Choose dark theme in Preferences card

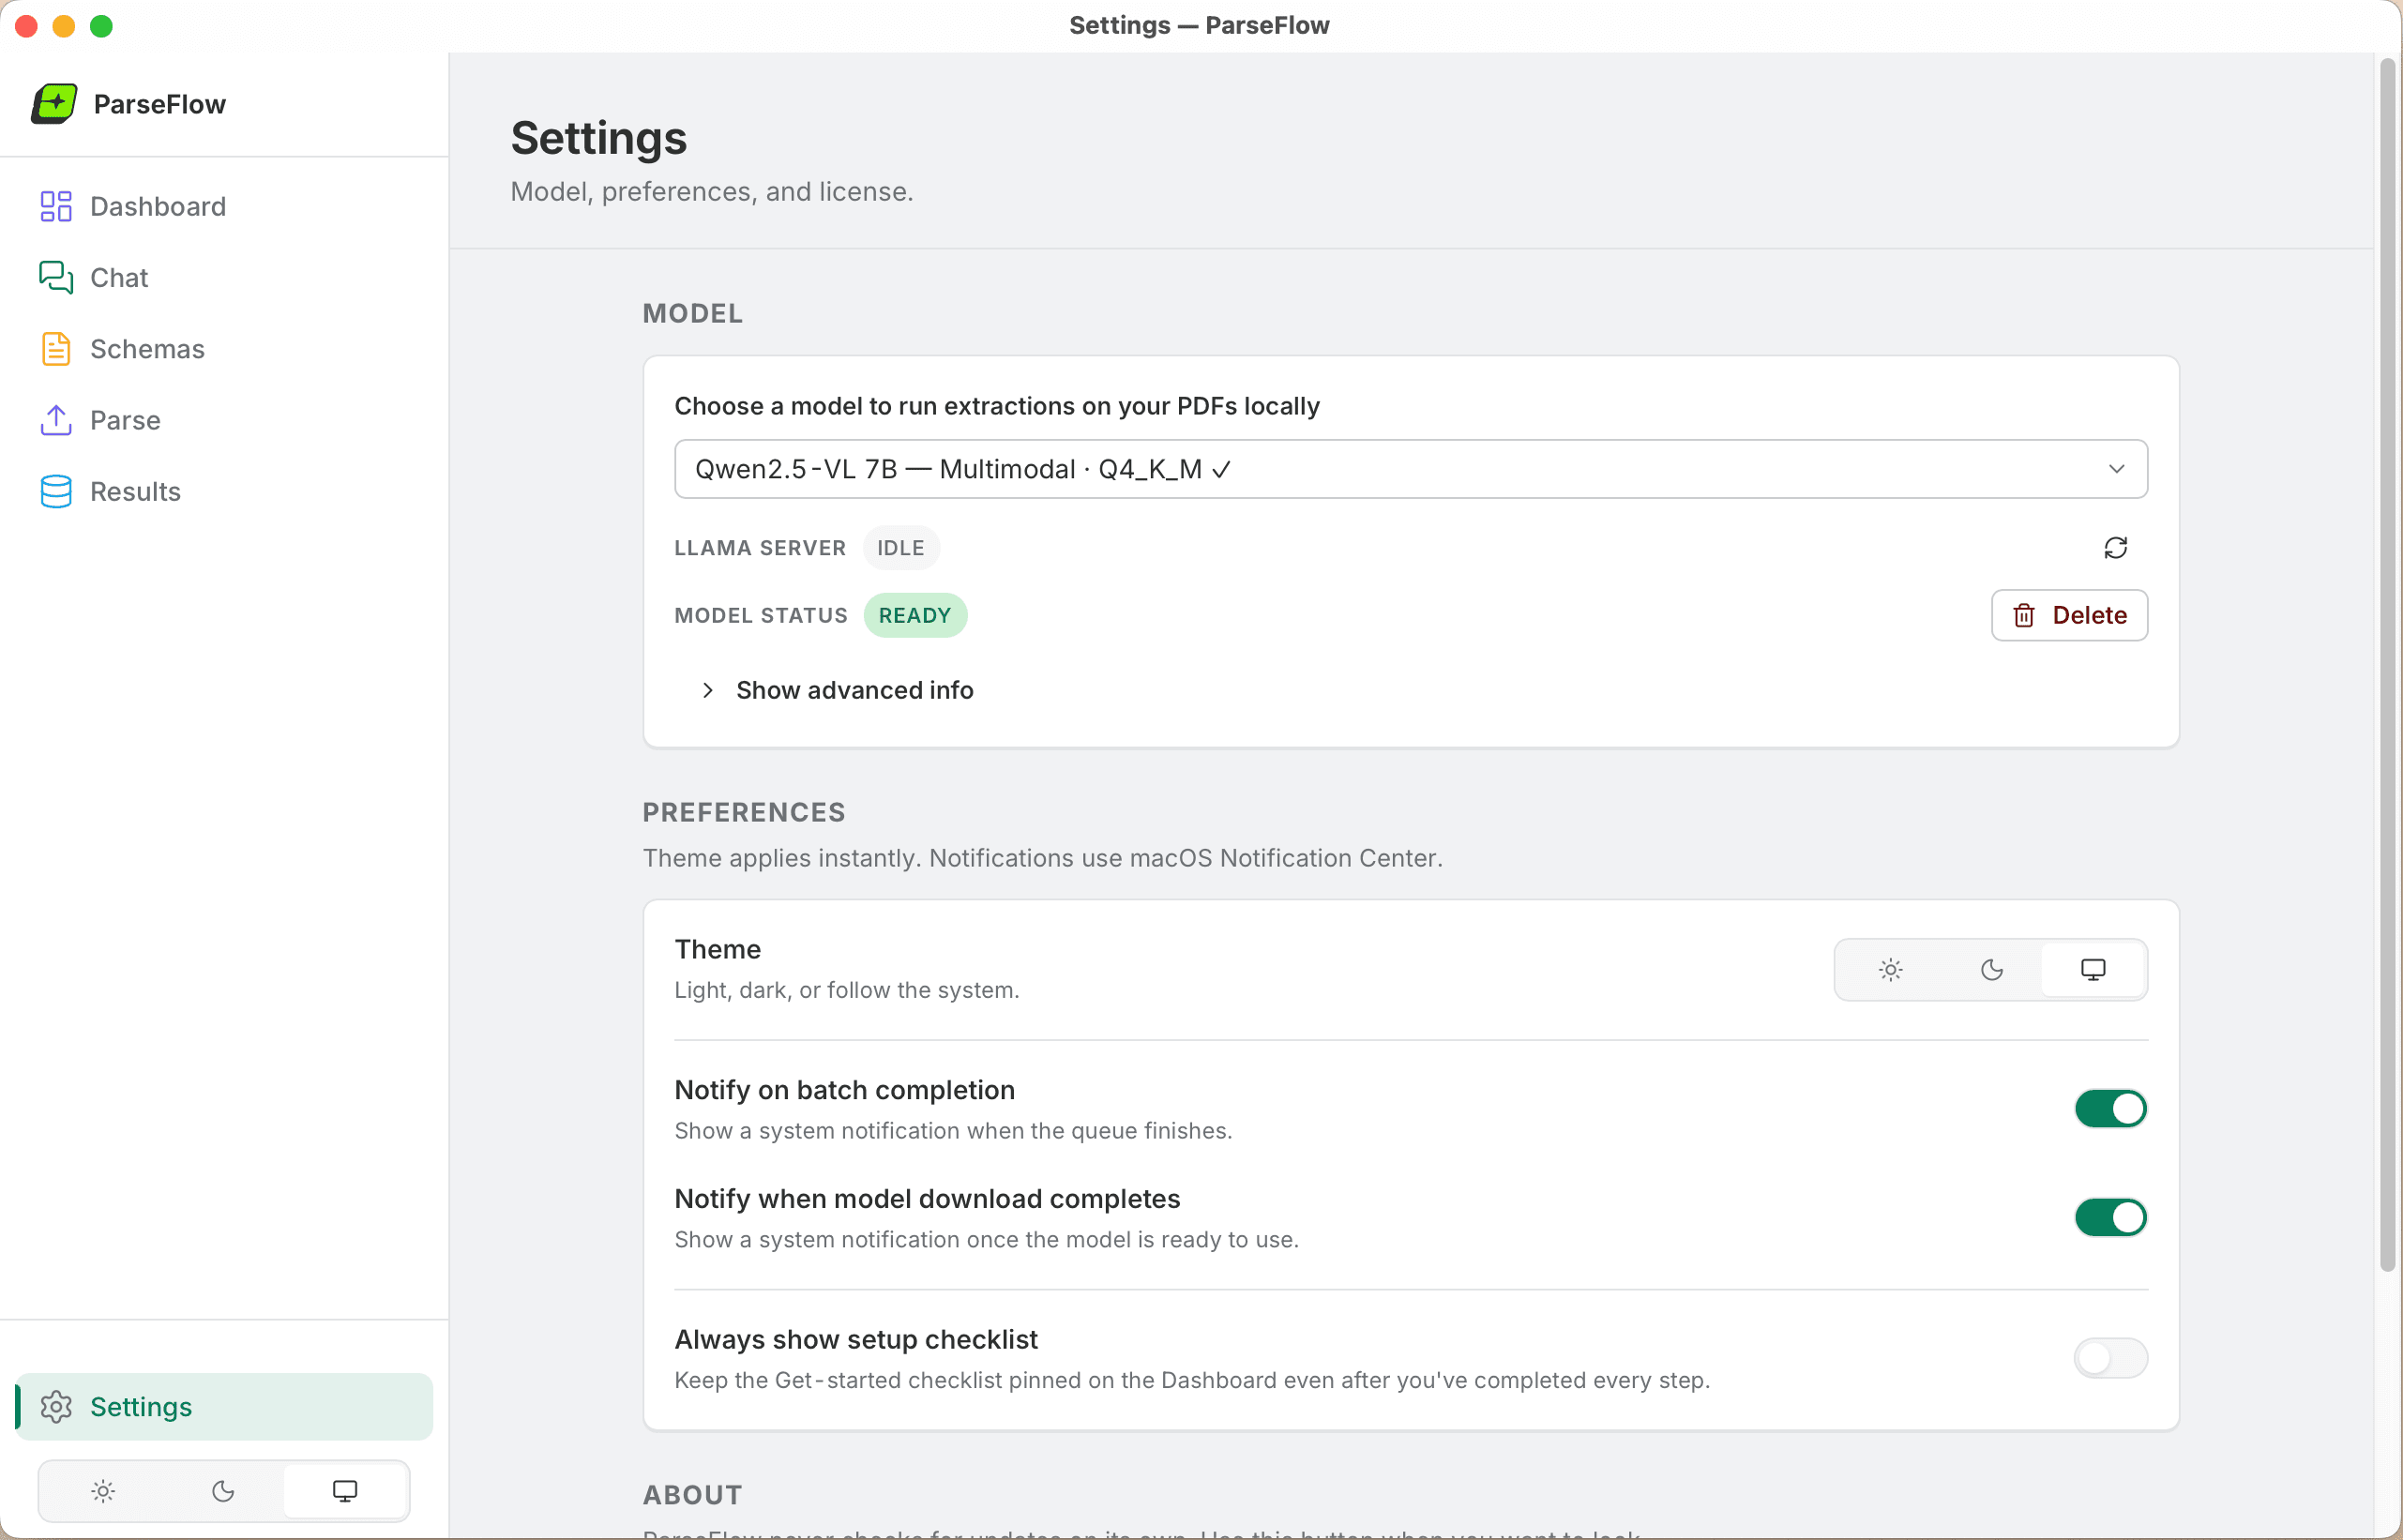(x=1992, y=969)
